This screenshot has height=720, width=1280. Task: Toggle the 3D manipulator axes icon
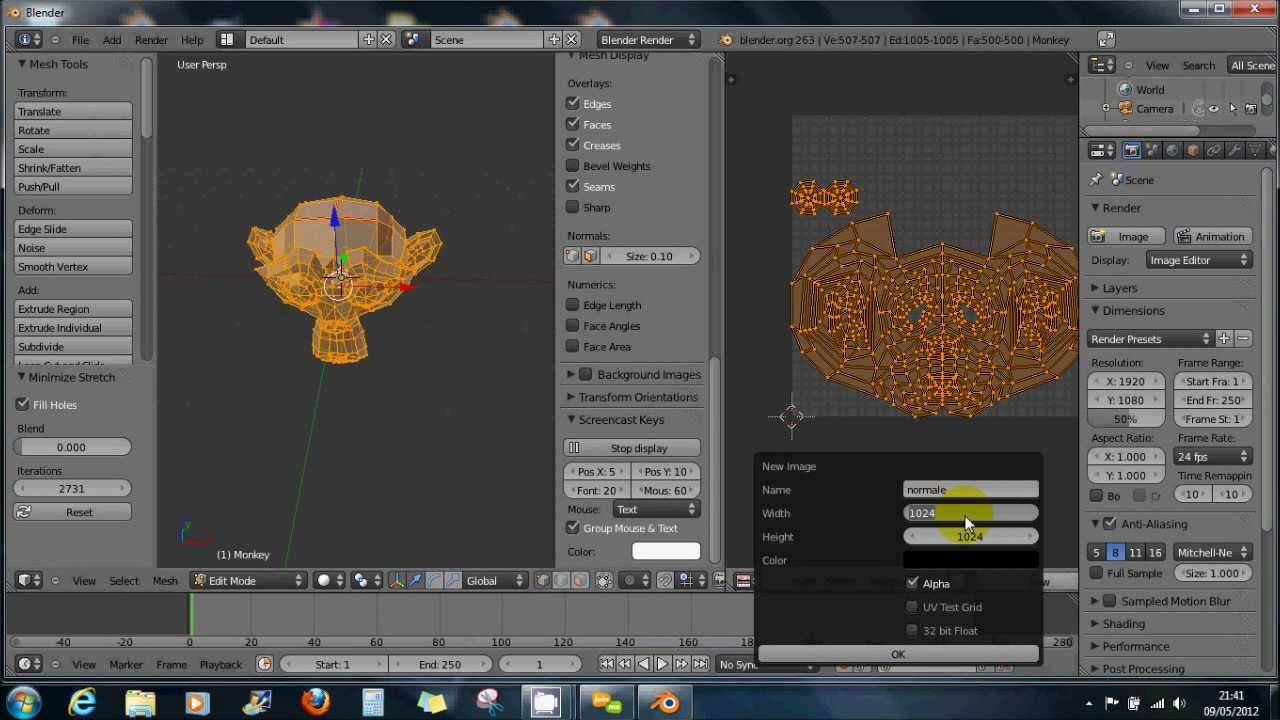396,580
